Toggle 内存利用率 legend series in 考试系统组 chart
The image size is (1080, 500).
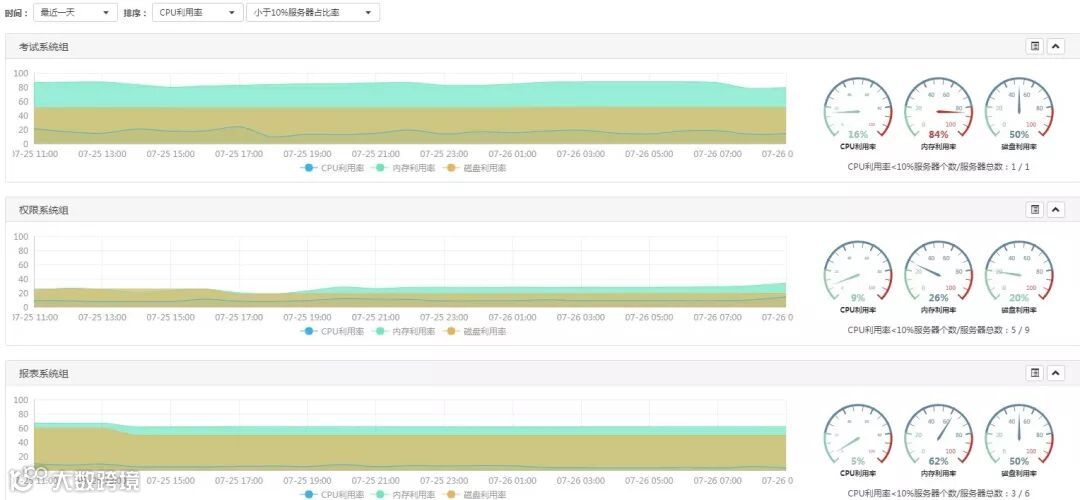pos(404,168)
